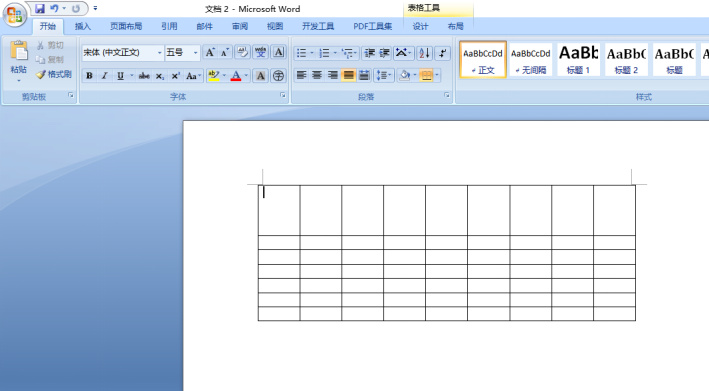Toggle italic formatting
The image size is (709, 391).
point(104,76)
